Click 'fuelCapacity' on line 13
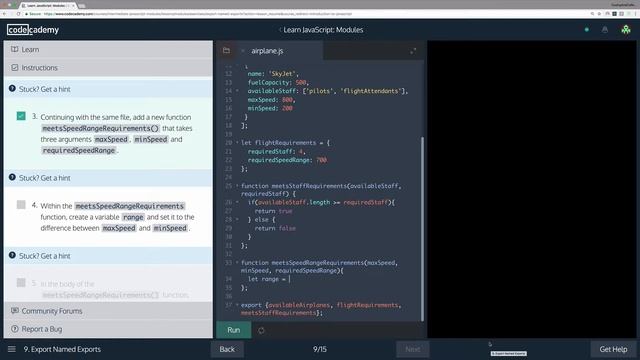640x360 pixels. pos(268,82)
